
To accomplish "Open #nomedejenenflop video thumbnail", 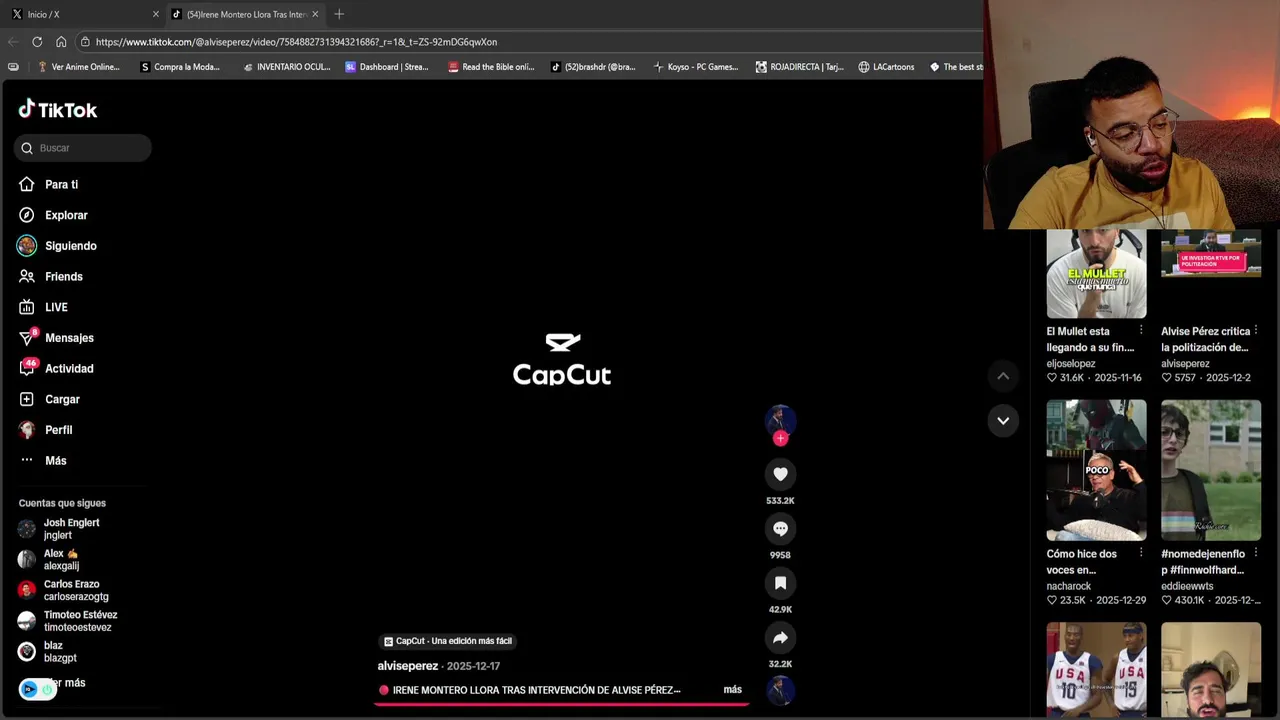I will point(1211,470).
